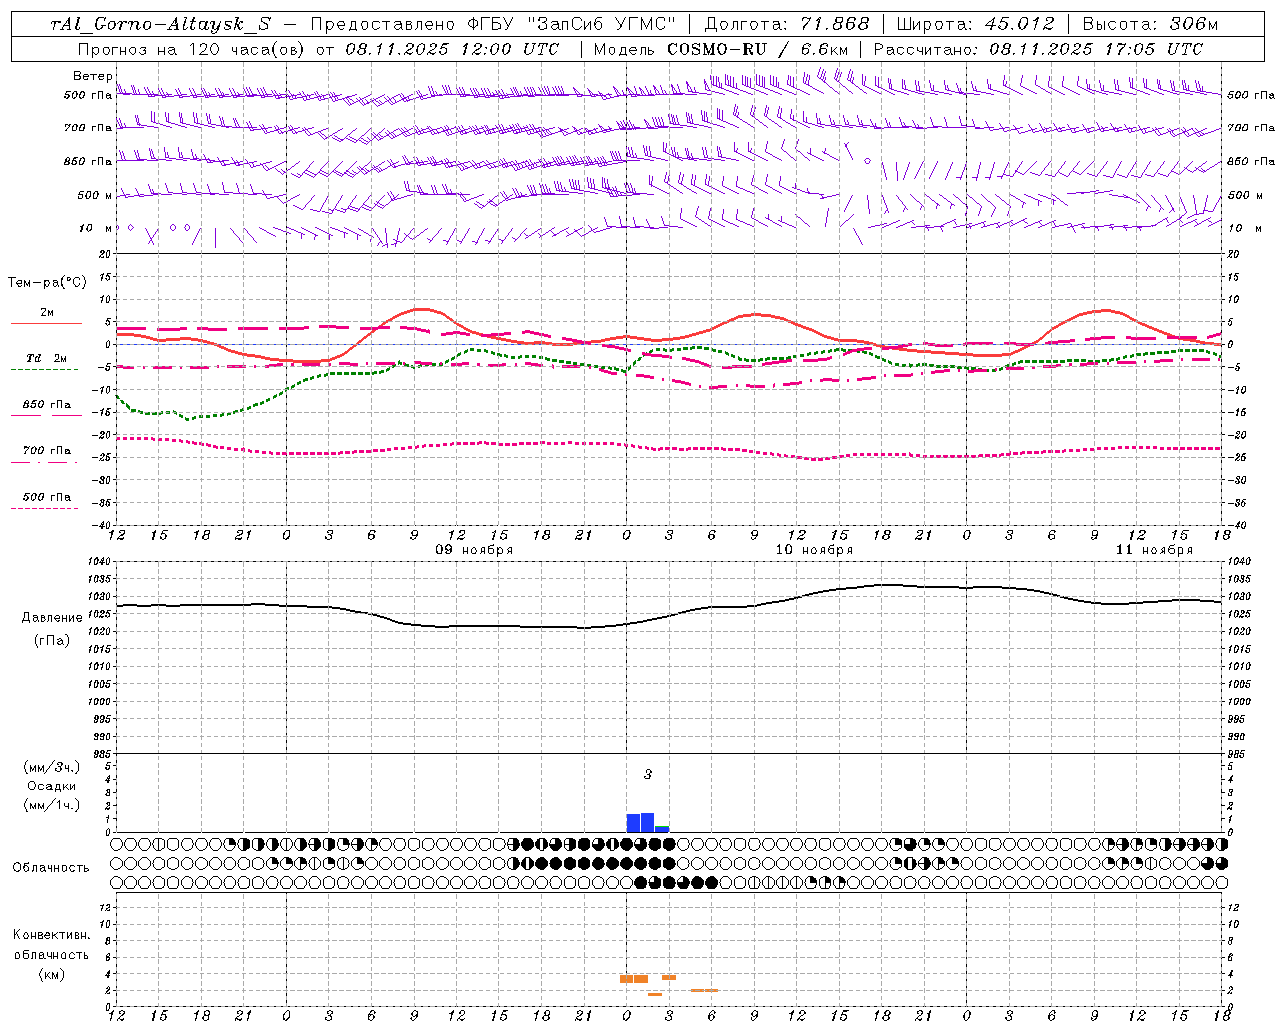Click the Высота: 306м header value

pos(1150,24)
